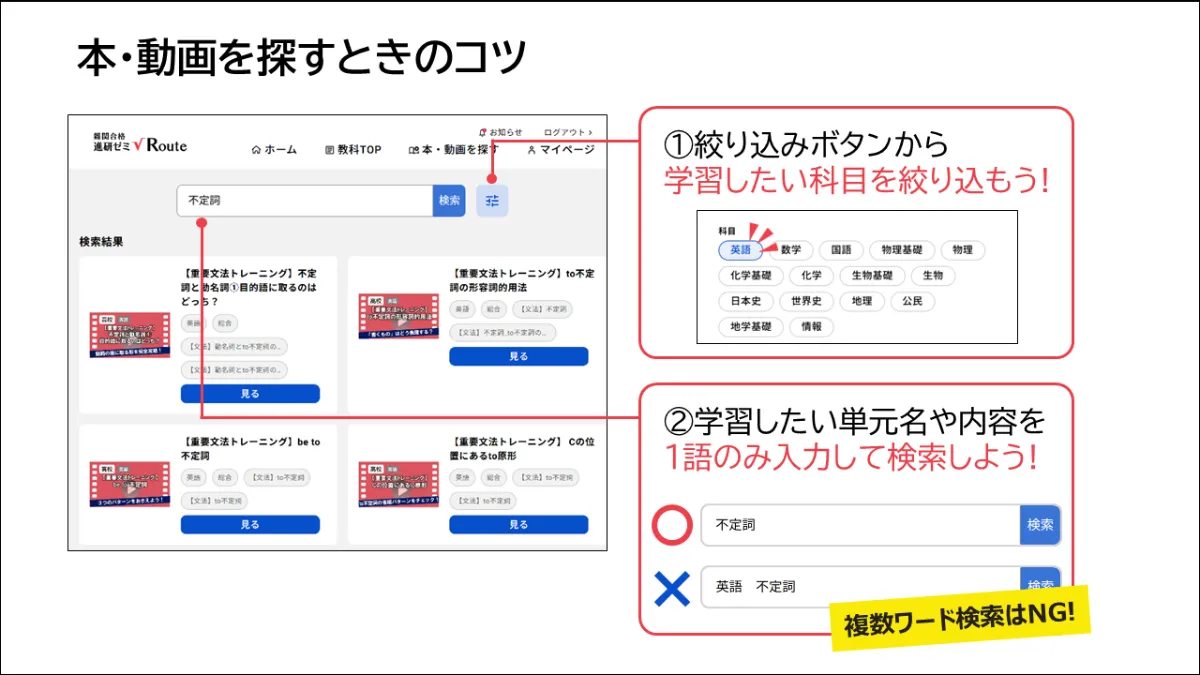Image resolution: width=1200 pixels, height=675 pixels.
Task: Click 英語 tag in Cの位置にあるto原形 card
Action: pos(462,478)
